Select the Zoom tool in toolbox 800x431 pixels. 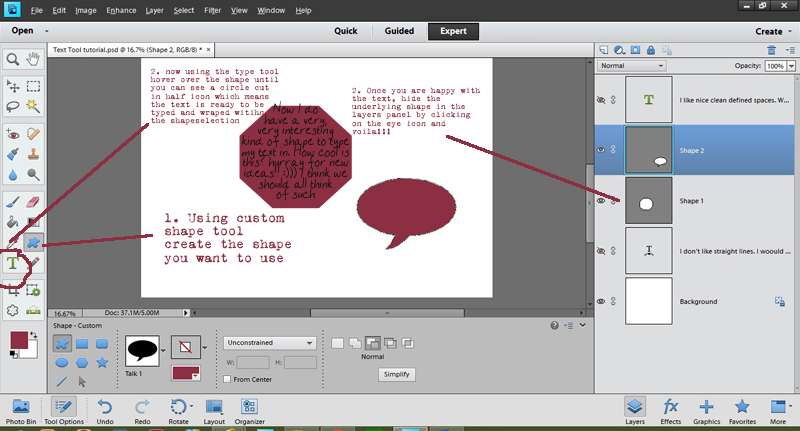(13, 60)
